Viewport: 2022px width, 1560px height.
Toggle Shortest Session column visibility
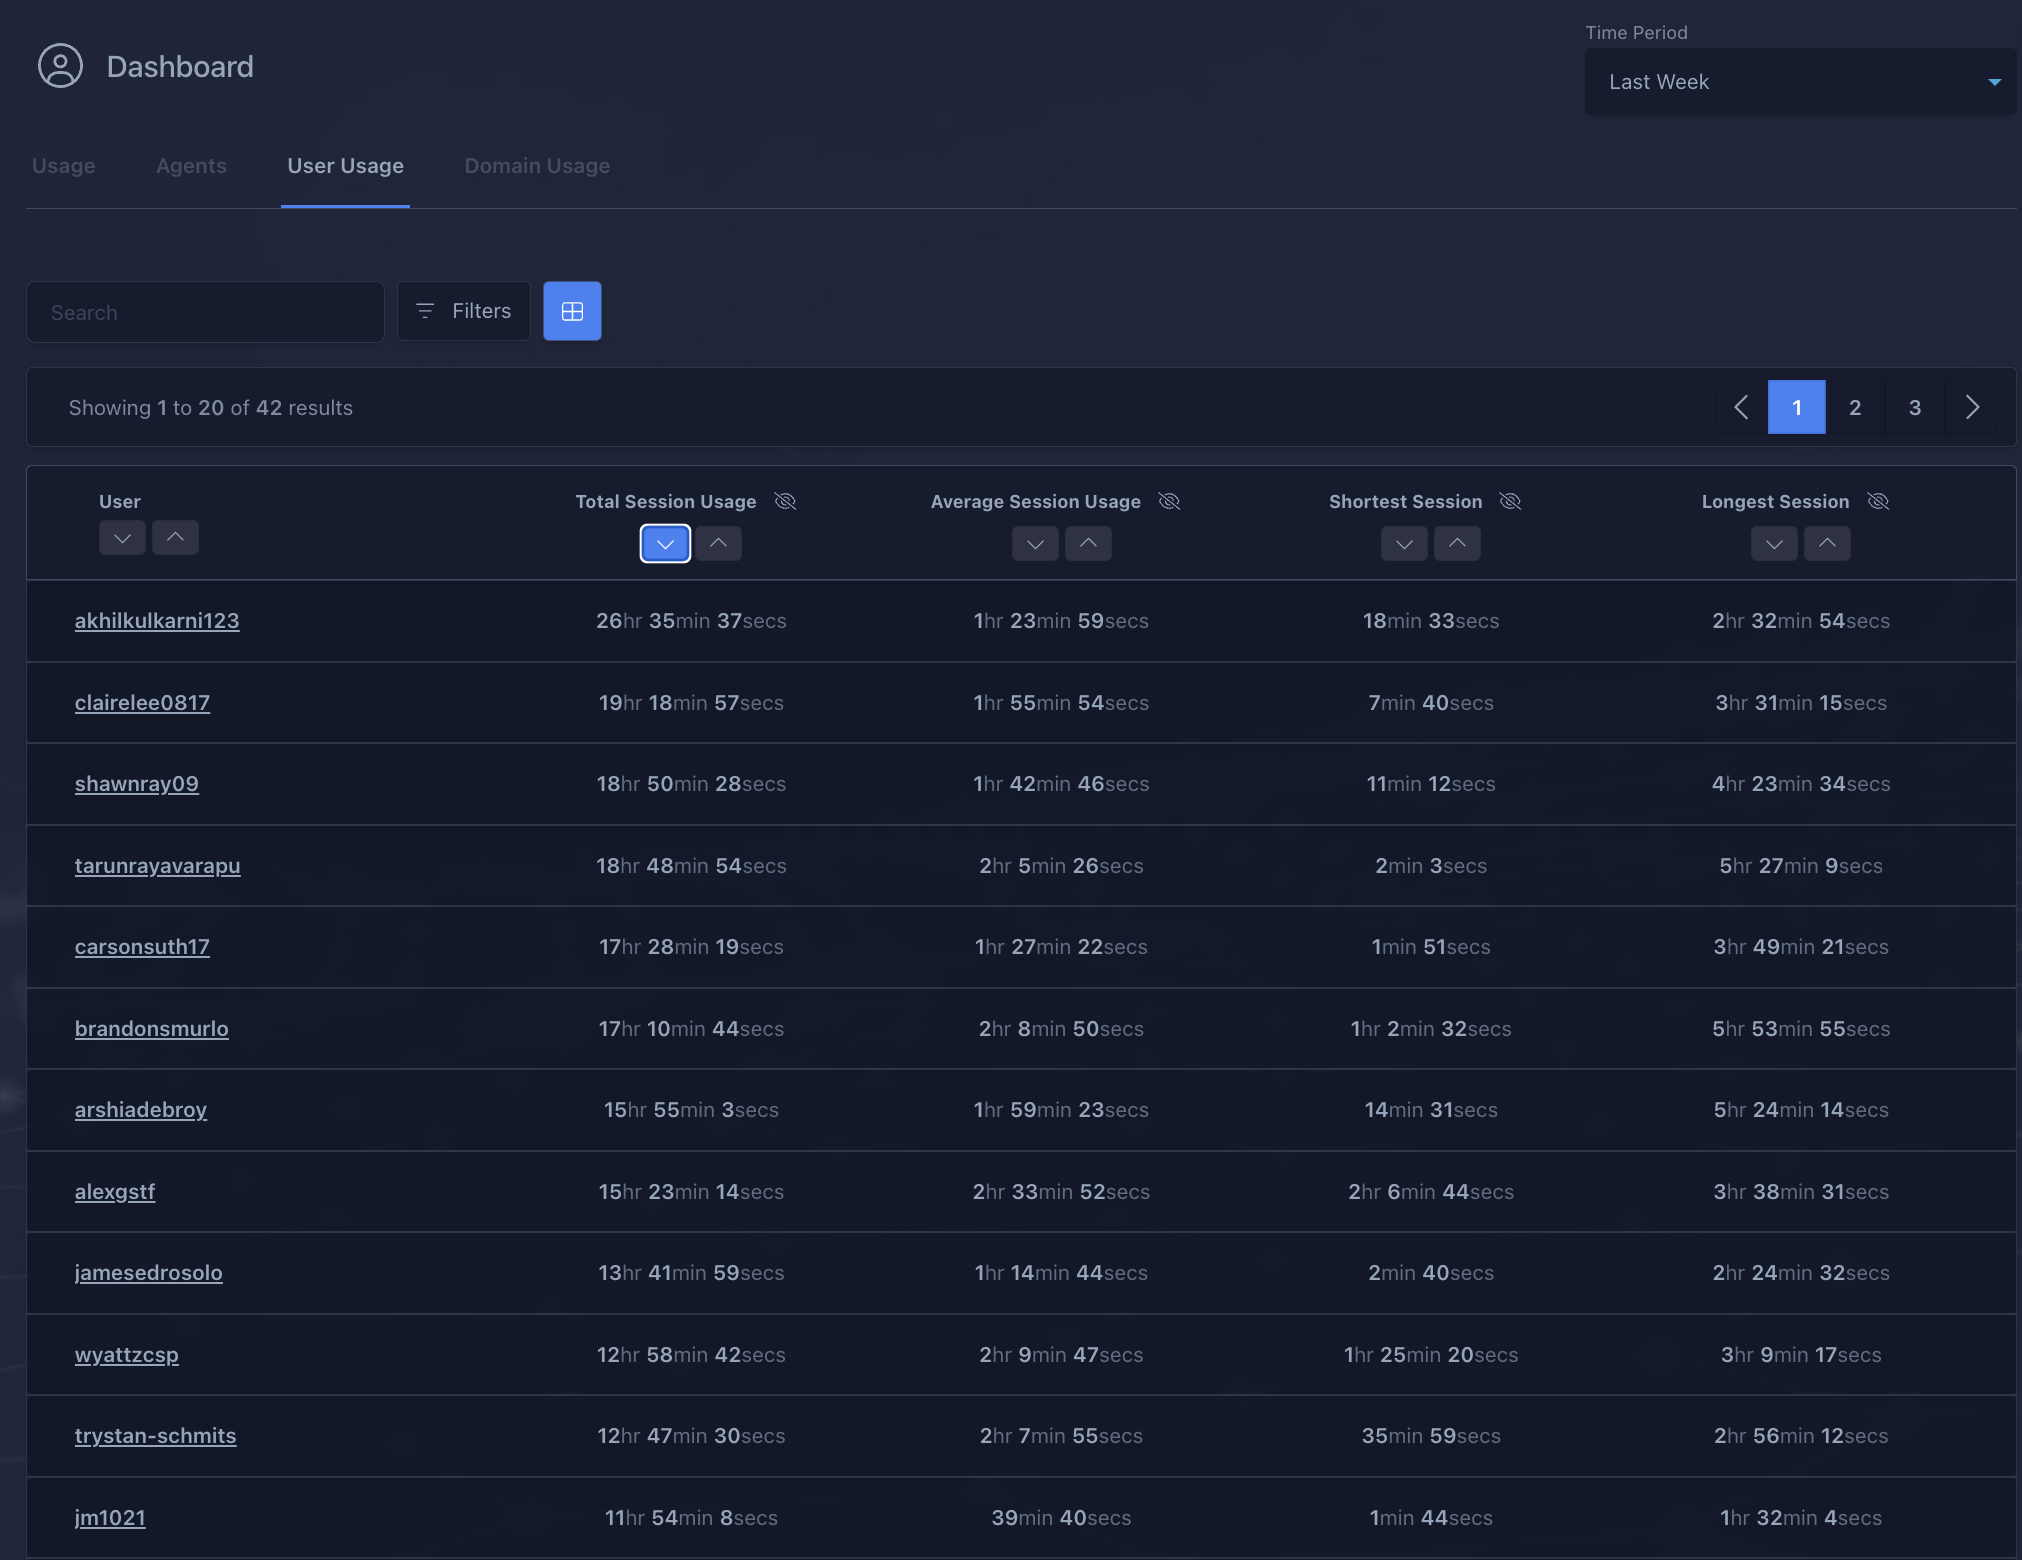tap(1510, 501)
